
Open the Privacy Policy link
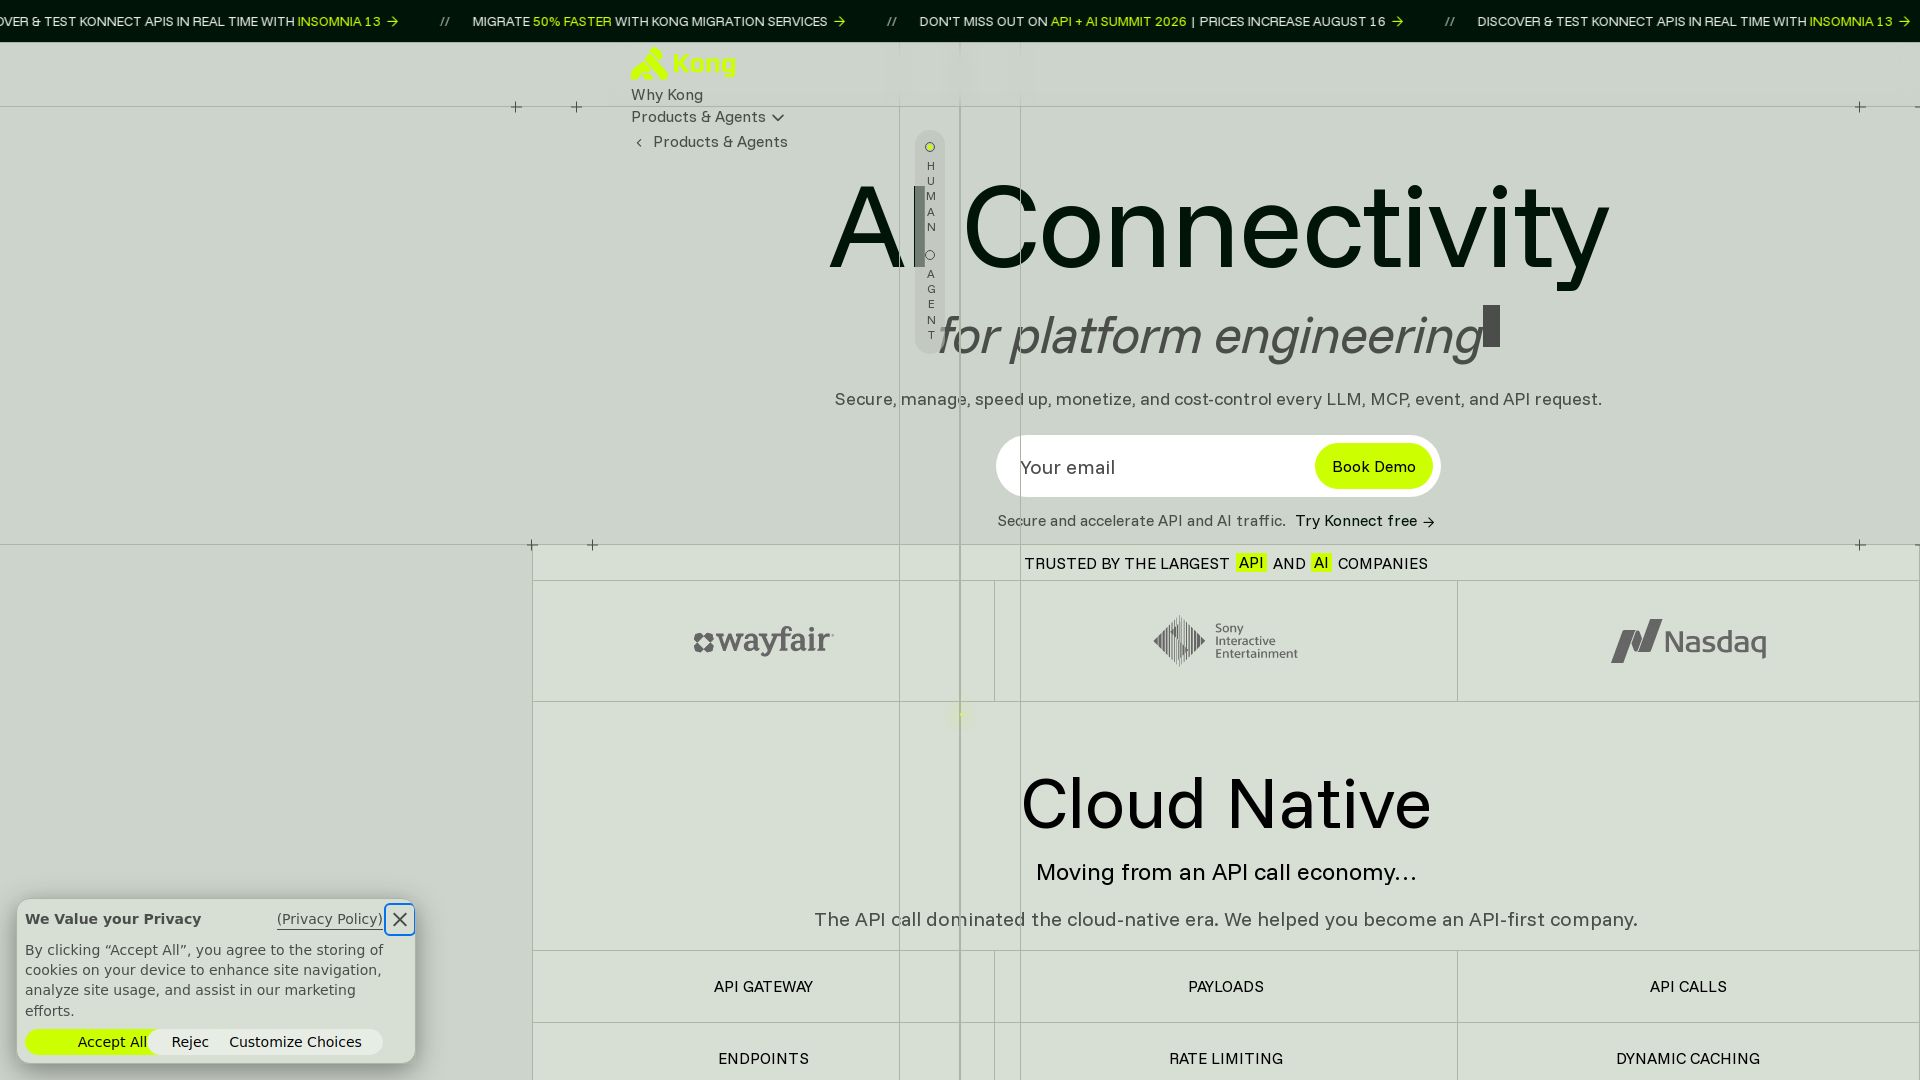point(330,919)
